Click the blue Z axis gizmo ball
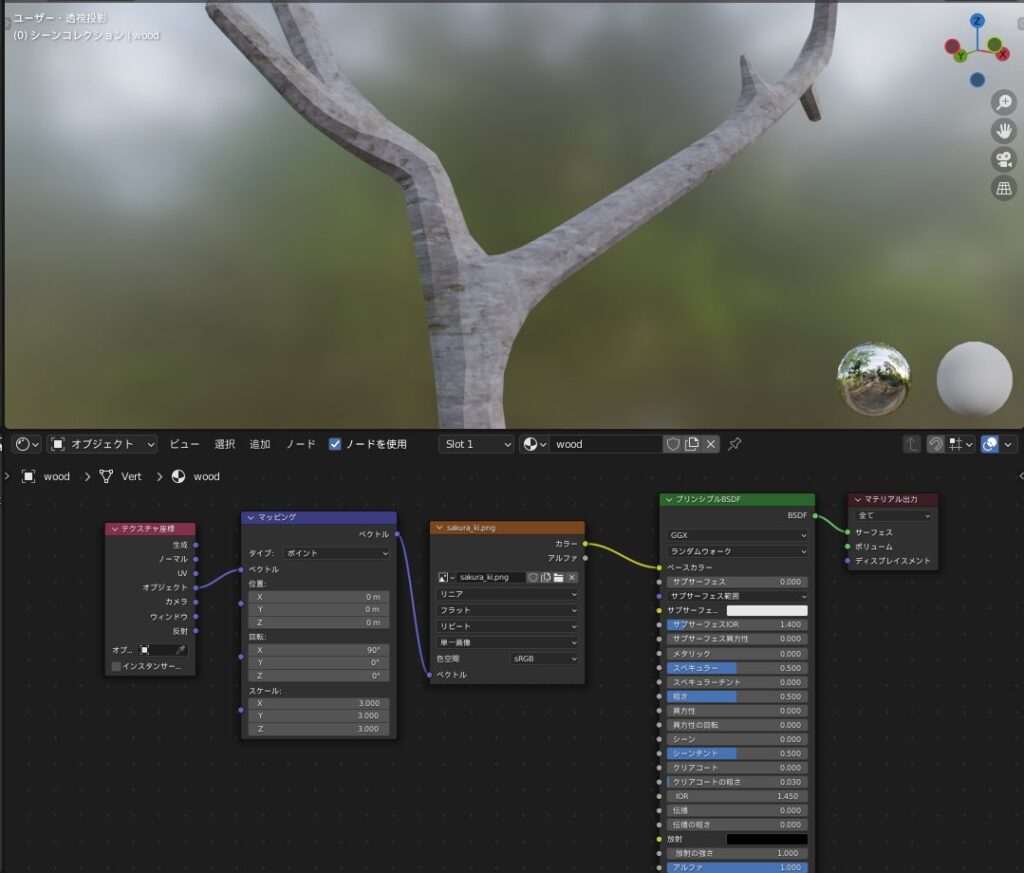This screenshot has width=1024, height=873. (x=977, y=21)
